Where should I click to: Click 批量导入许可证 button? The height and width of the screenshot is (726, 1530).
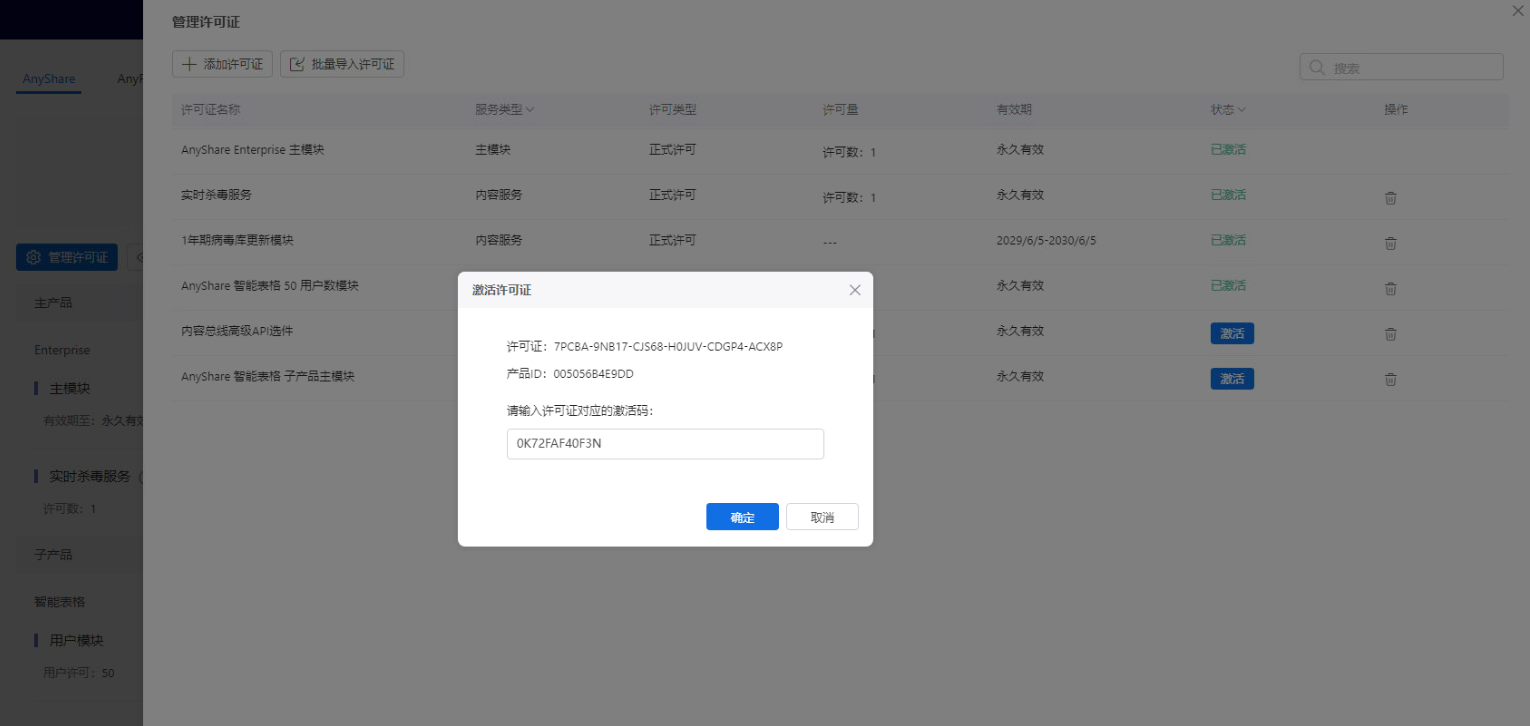342,64
